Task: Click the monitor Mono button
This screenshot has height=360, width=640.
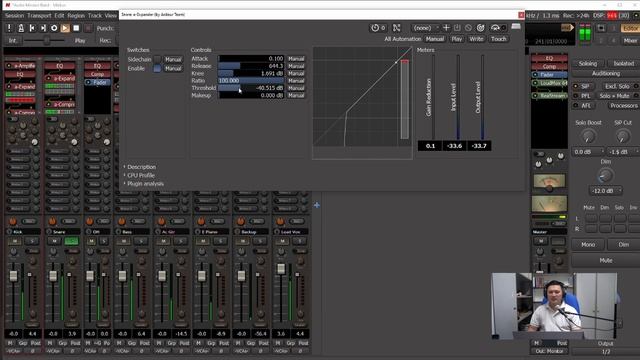Action: (588, 244)
